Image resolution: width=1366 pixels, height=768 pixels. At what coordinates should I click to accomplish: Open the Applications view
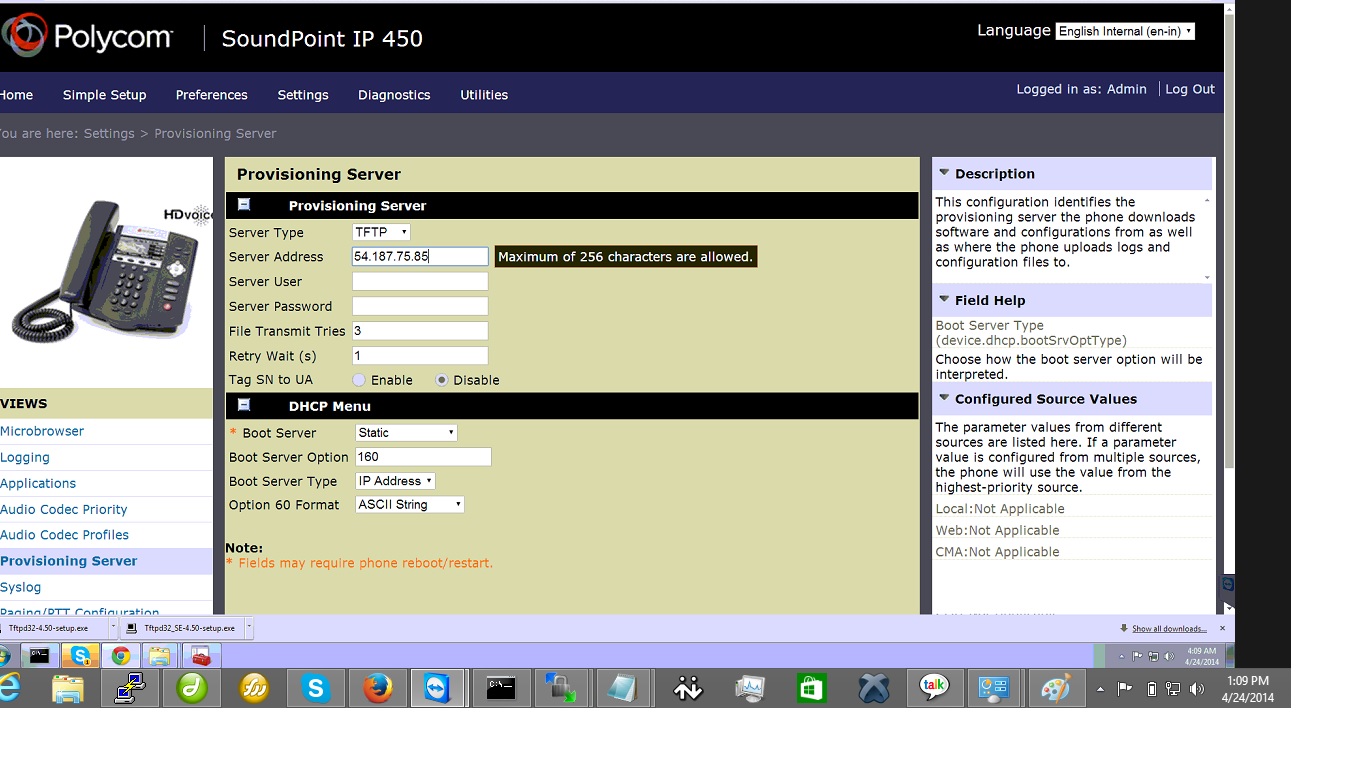38,483
